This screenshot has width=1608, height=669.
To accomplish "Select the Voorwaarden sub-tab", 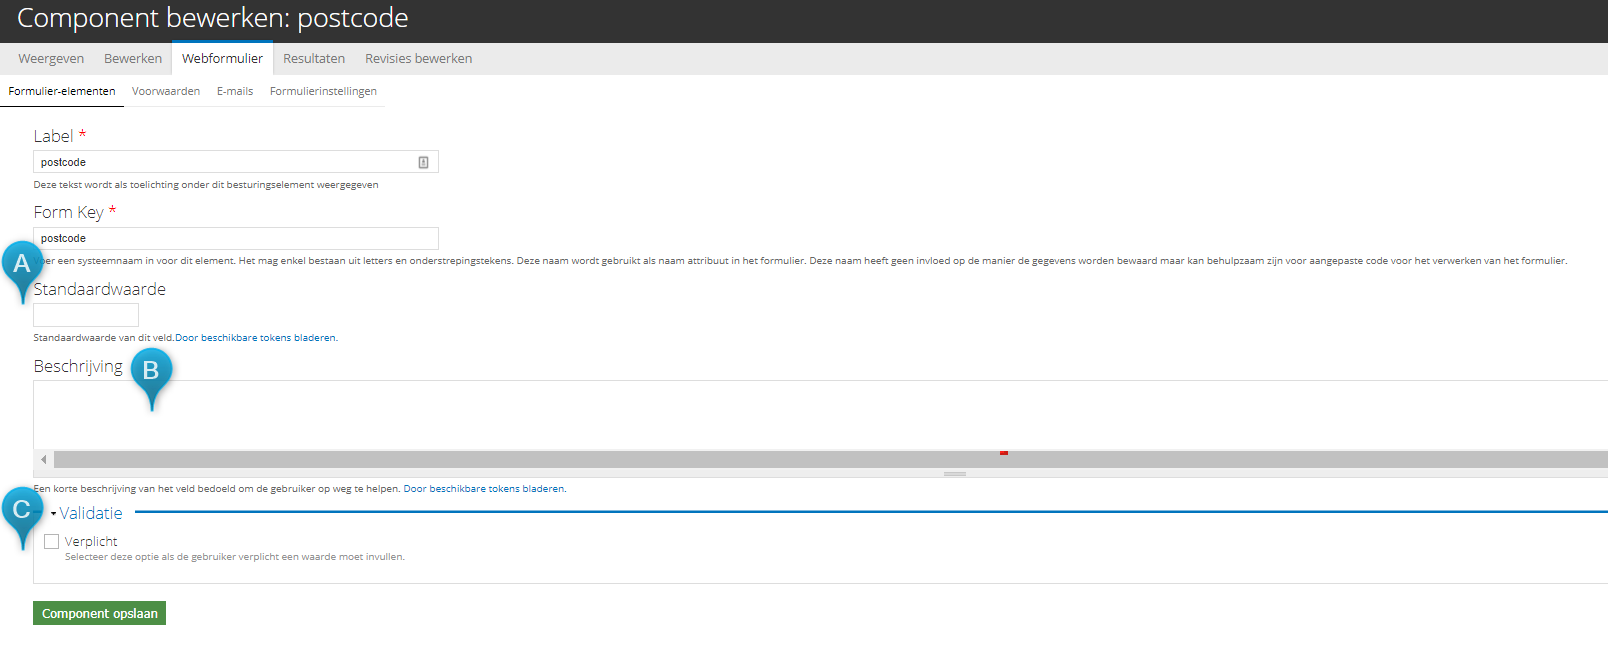I will pos(166,91).
